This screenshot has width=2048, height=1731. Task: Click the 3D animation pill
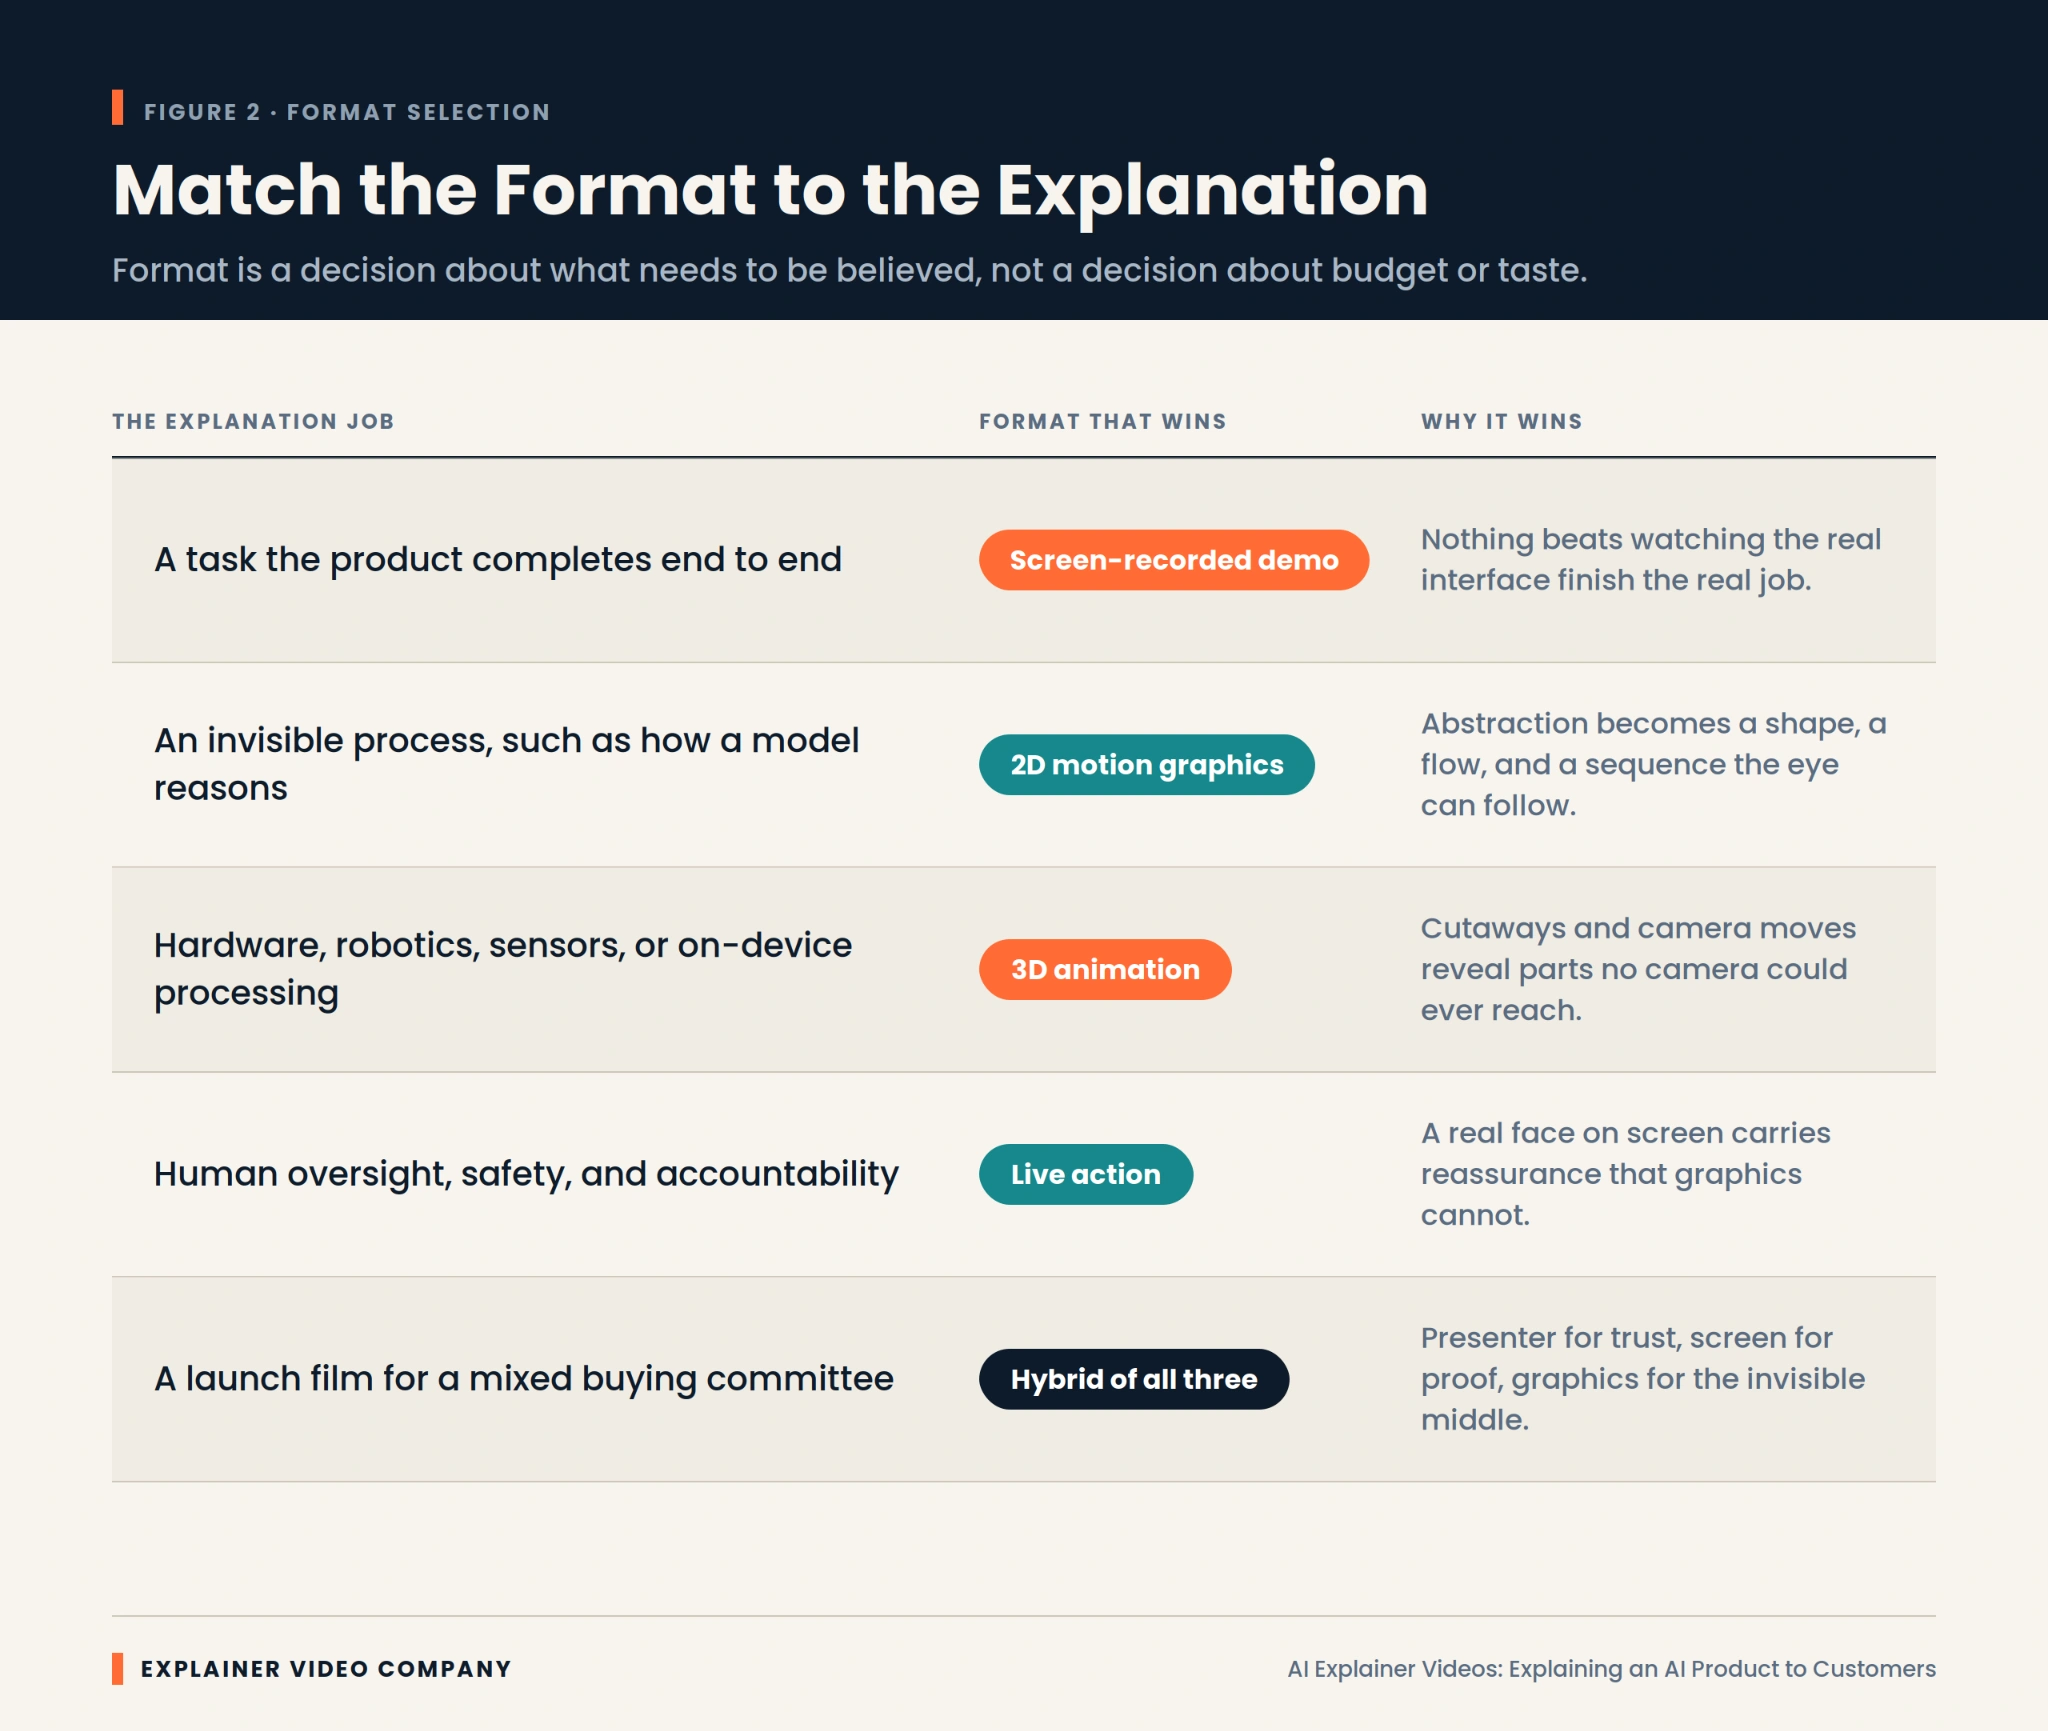[1105, 969]
